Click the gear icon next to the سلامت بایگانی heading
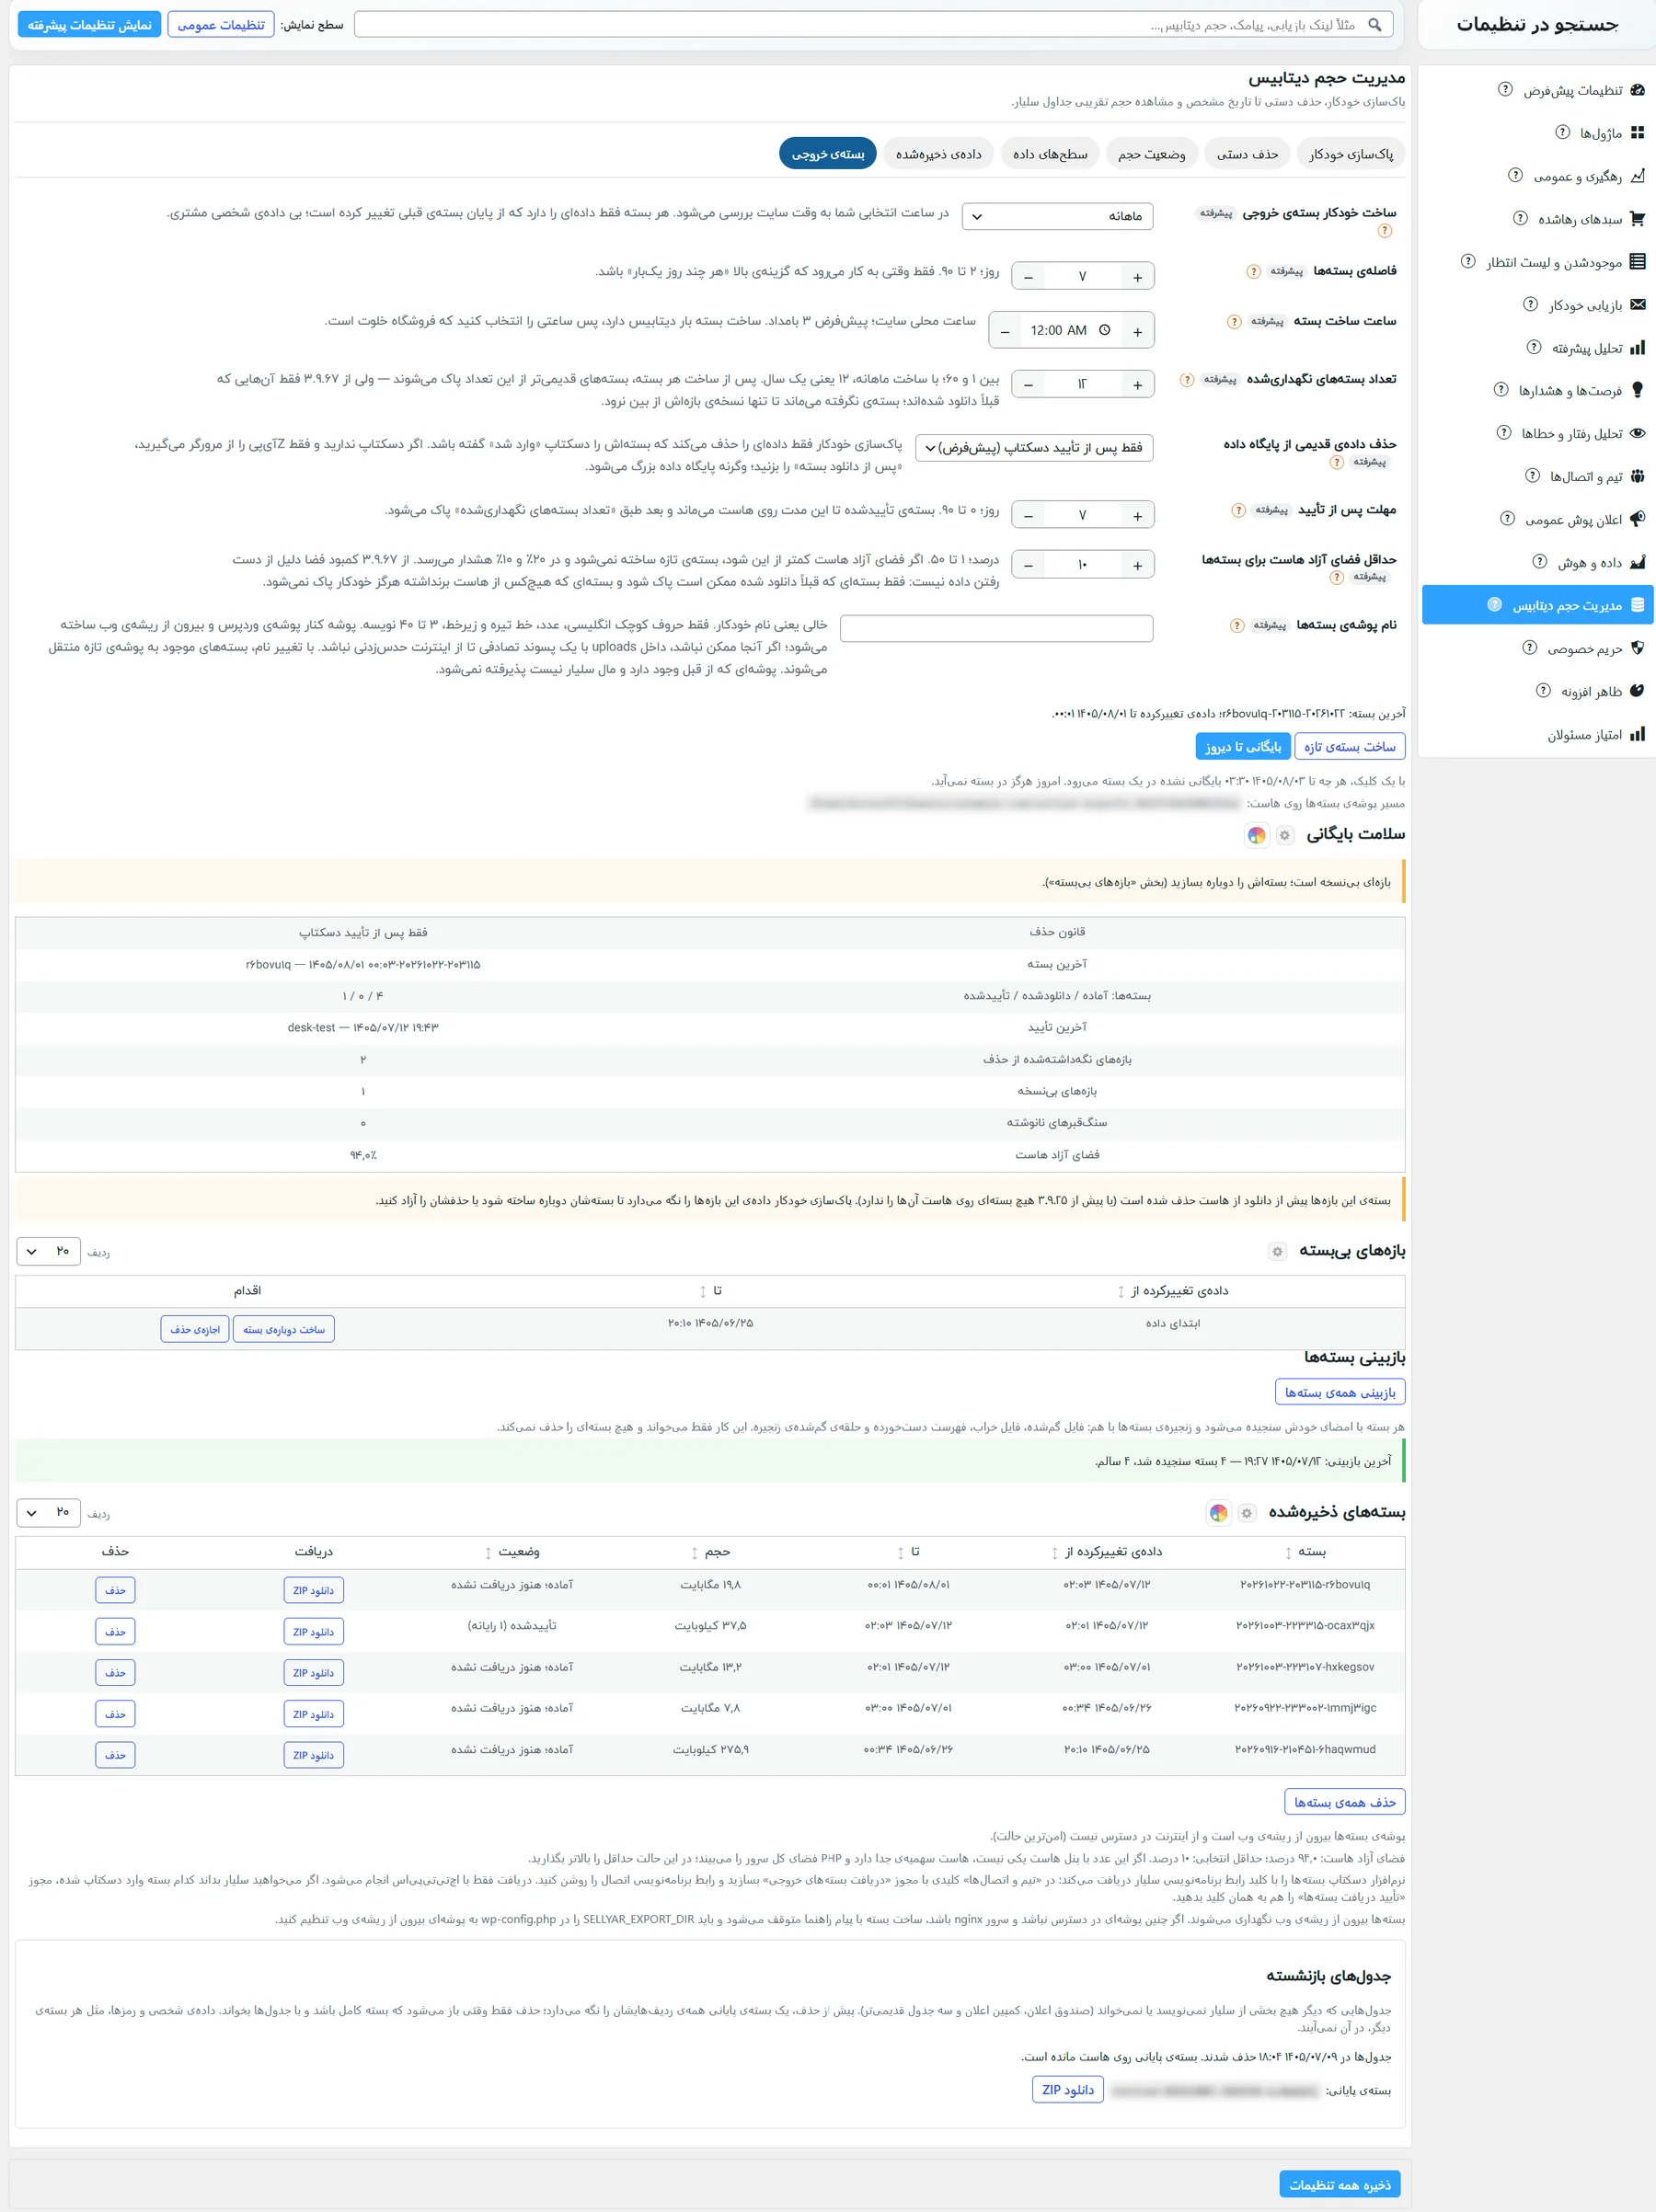 click(x=1285, y=836)
